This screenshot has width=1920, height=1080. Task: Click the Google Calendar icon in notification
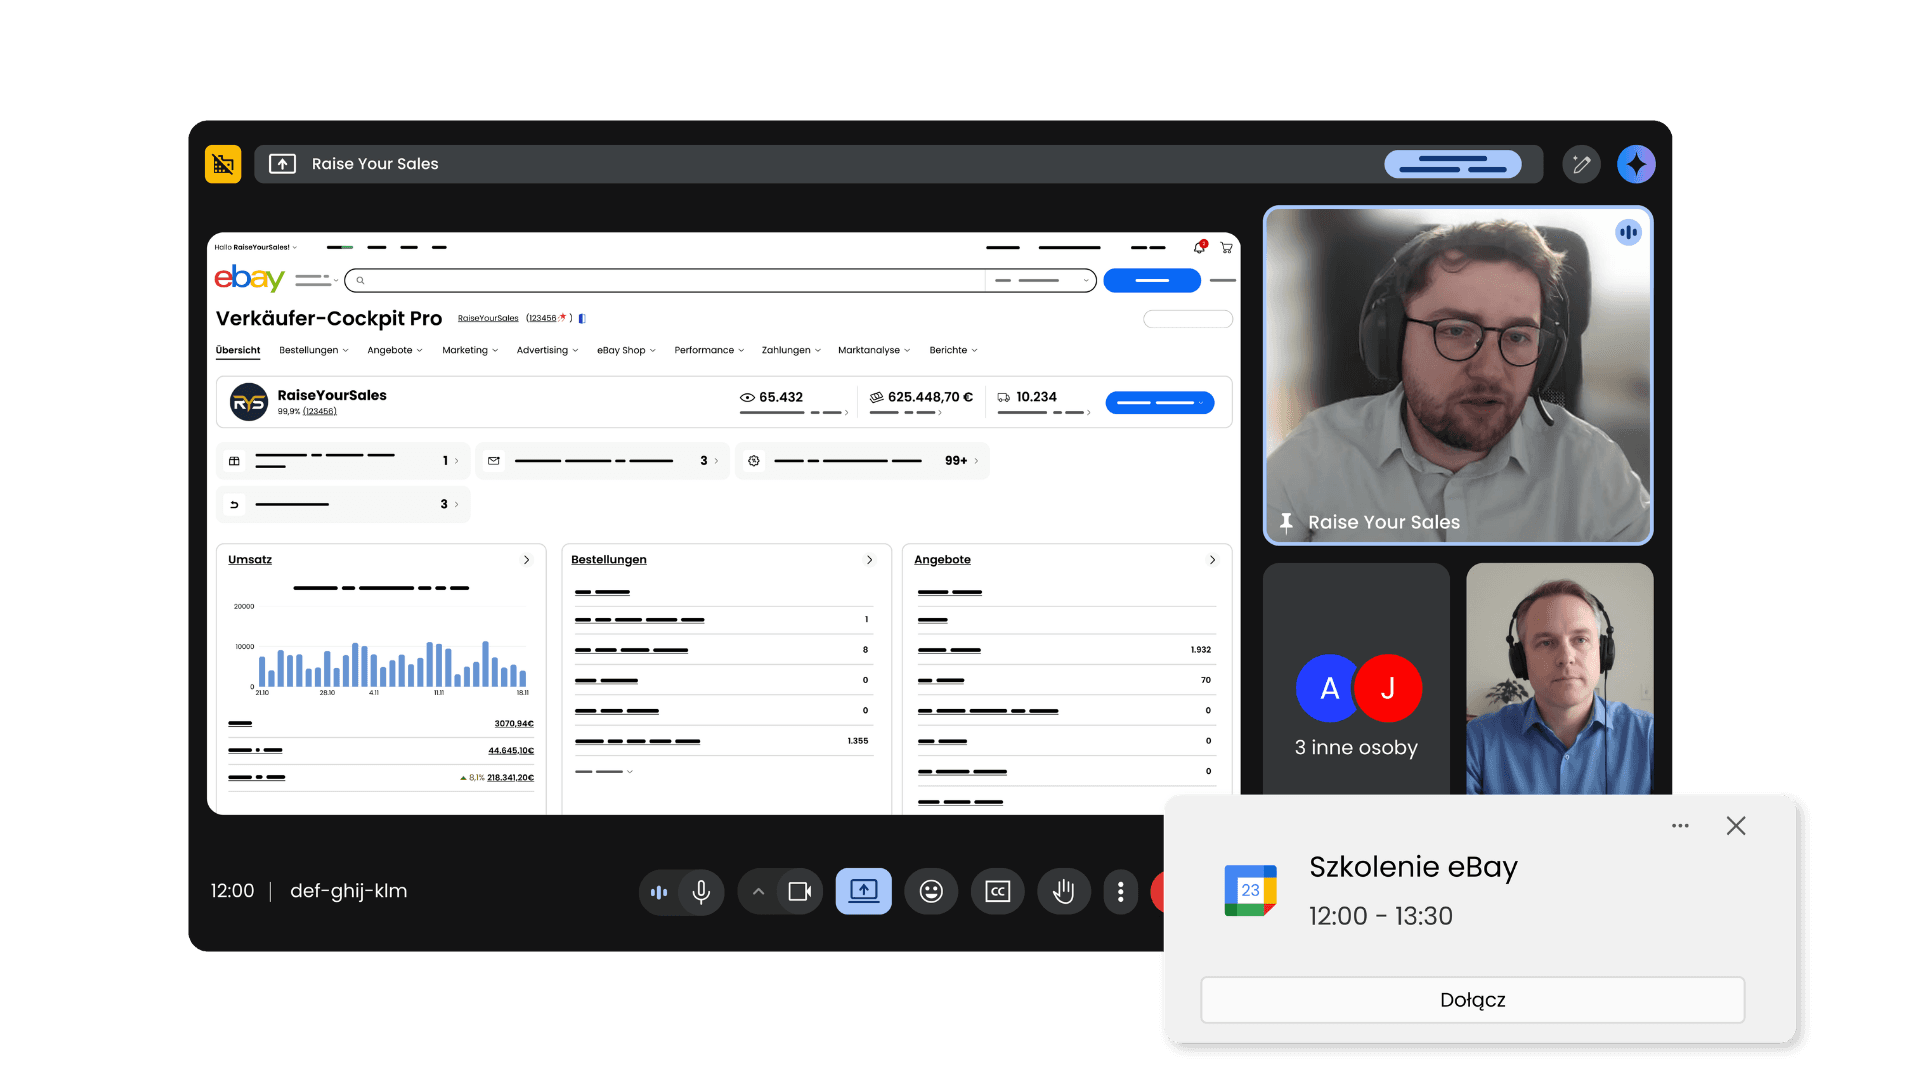coord(1250,890)
